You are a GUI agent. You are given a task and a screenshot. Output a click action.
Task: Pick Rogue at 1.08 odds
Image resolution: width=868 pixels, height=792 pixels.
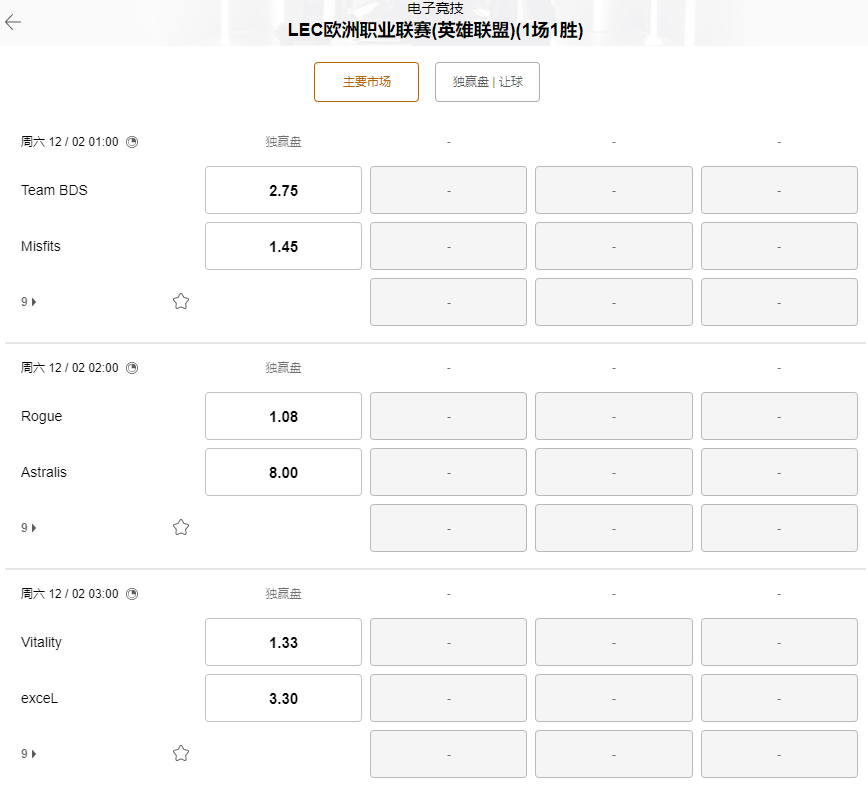pyautogui.click(x=283, y=416)
